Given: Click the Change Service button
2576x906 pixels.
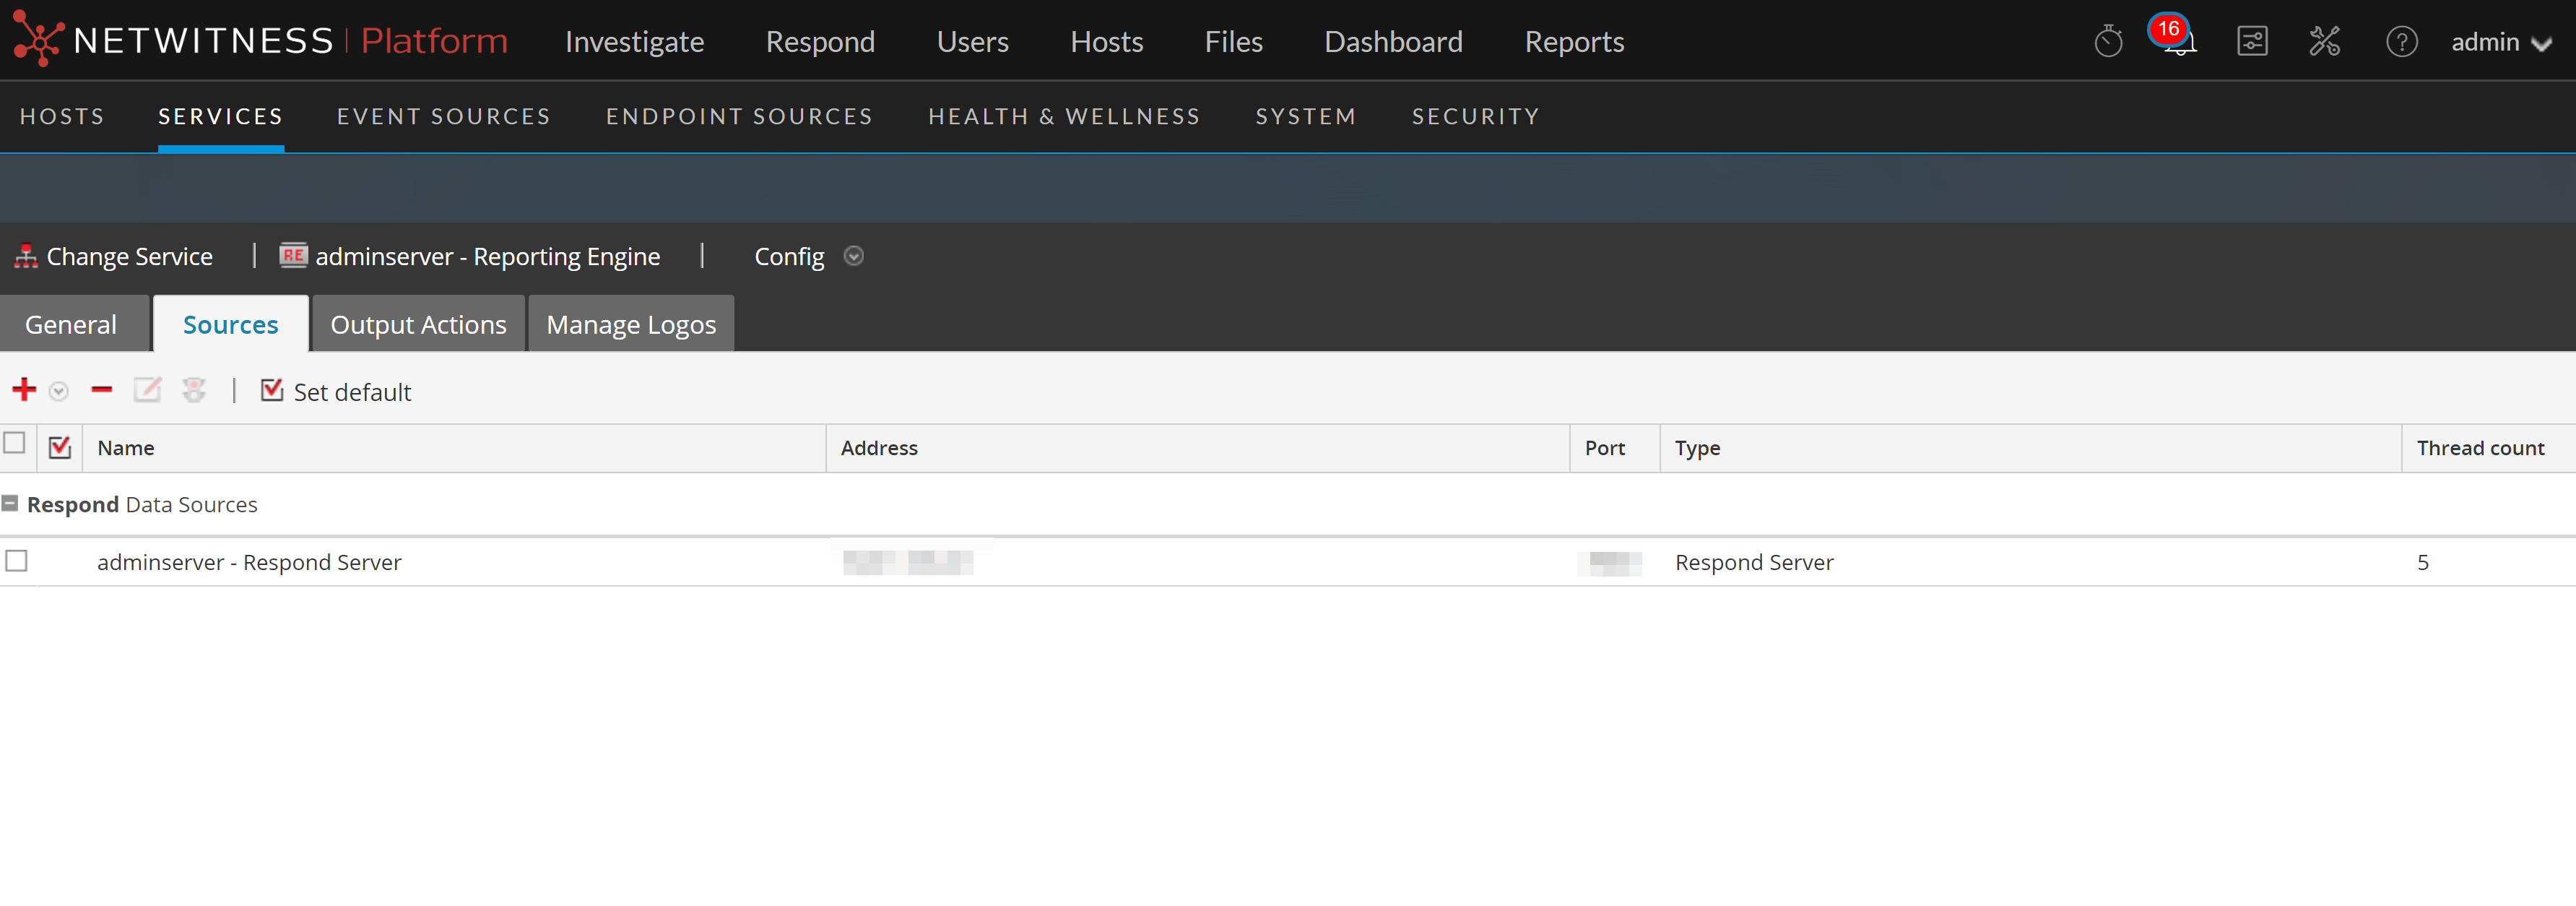Looking at the screenshot, I should coord(114,257).
